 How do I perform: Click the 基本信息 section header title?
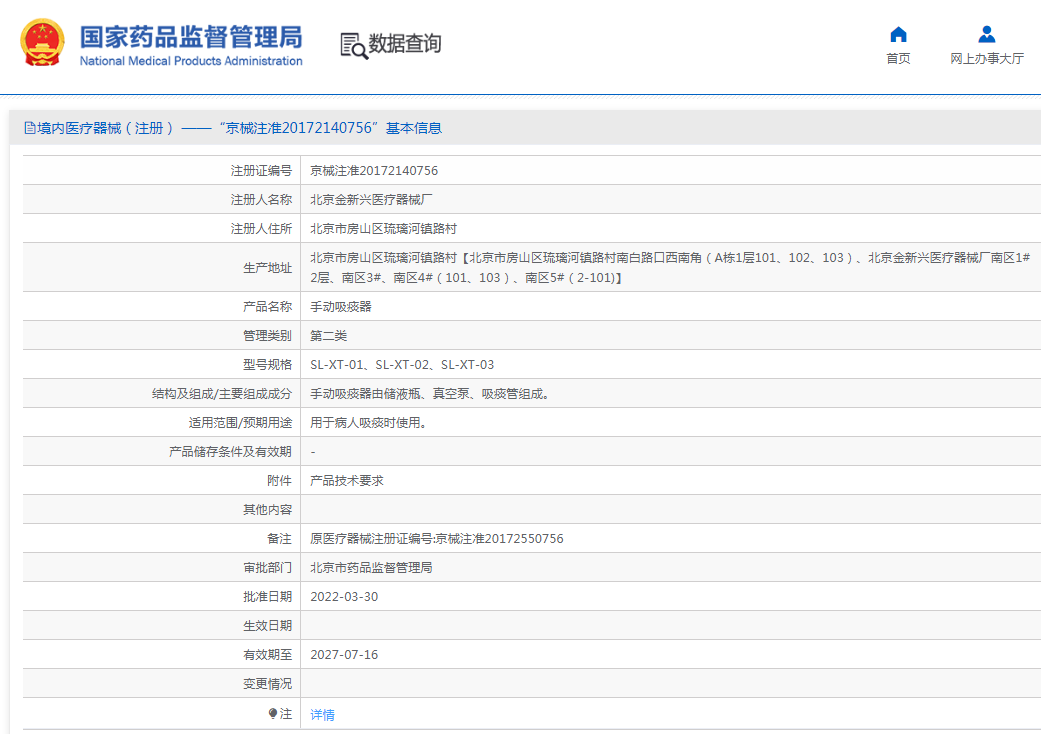pyautogui.click(x=413, y=128)
